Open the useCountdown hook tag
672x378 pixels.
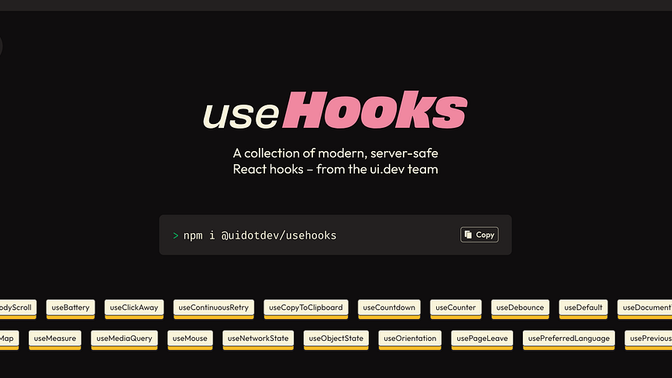389,309
